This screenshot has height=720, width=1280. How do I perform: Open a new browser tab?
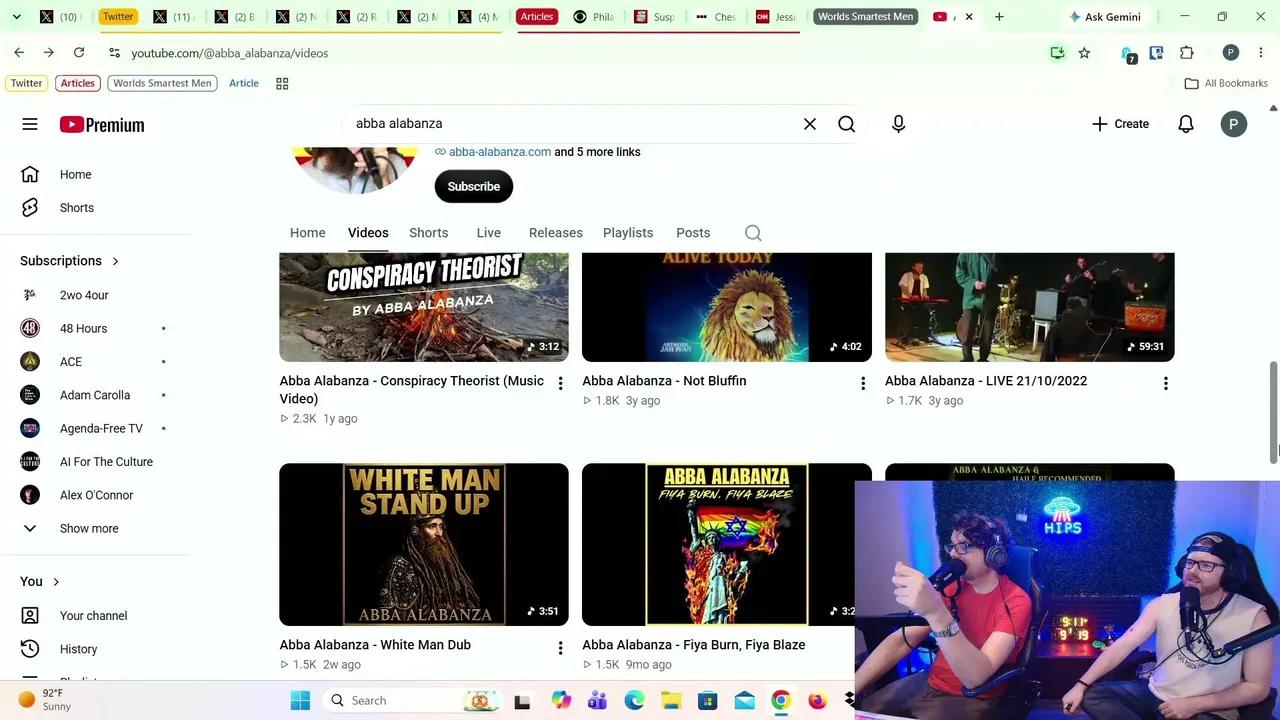tap(999, 17)
